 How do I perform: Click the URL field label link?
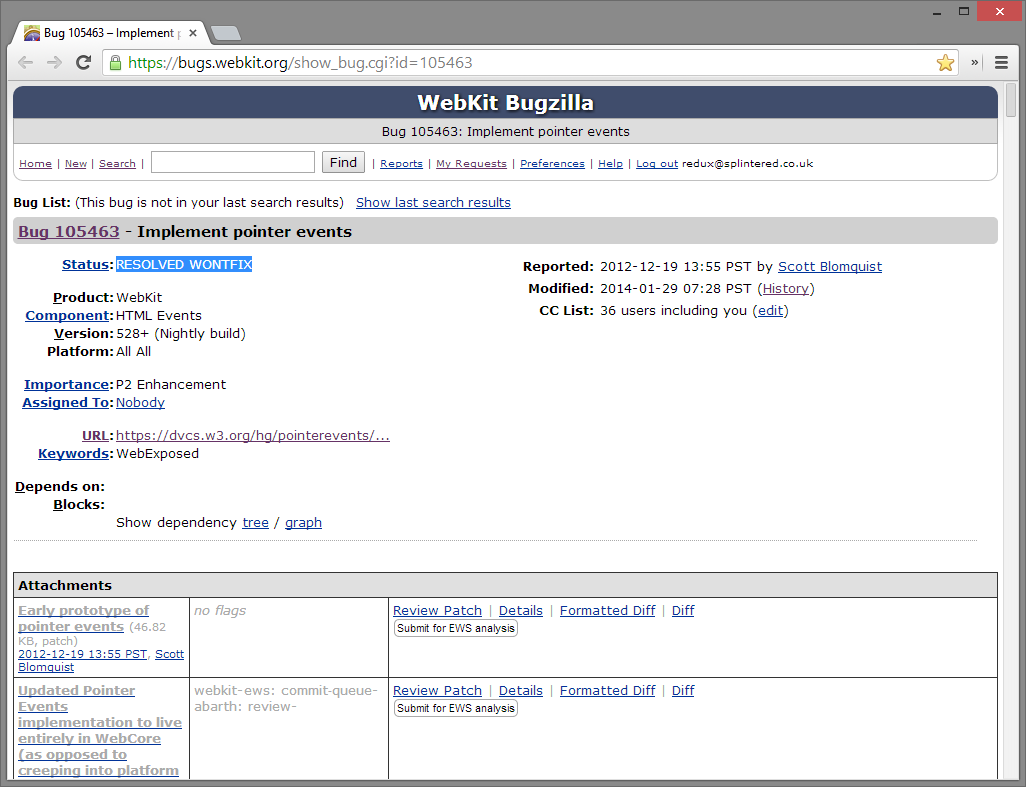pos(95,436)
